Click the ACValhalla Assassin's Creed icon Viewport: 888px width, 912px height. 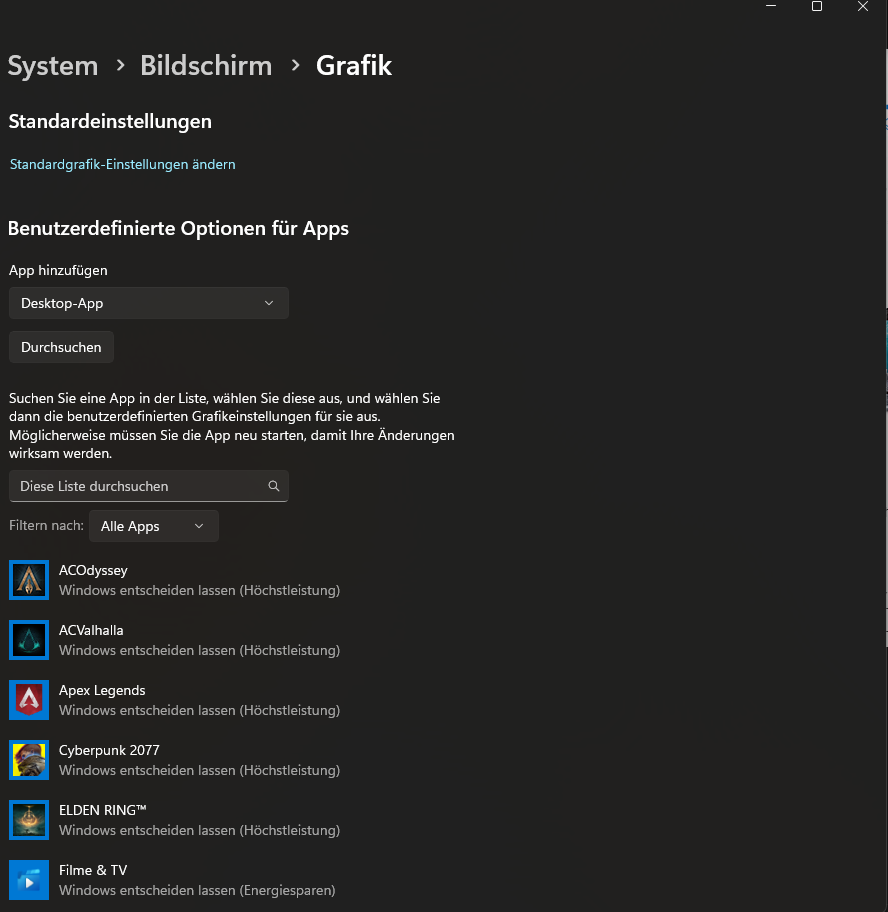pyautogui.click(x=28, y=640)
